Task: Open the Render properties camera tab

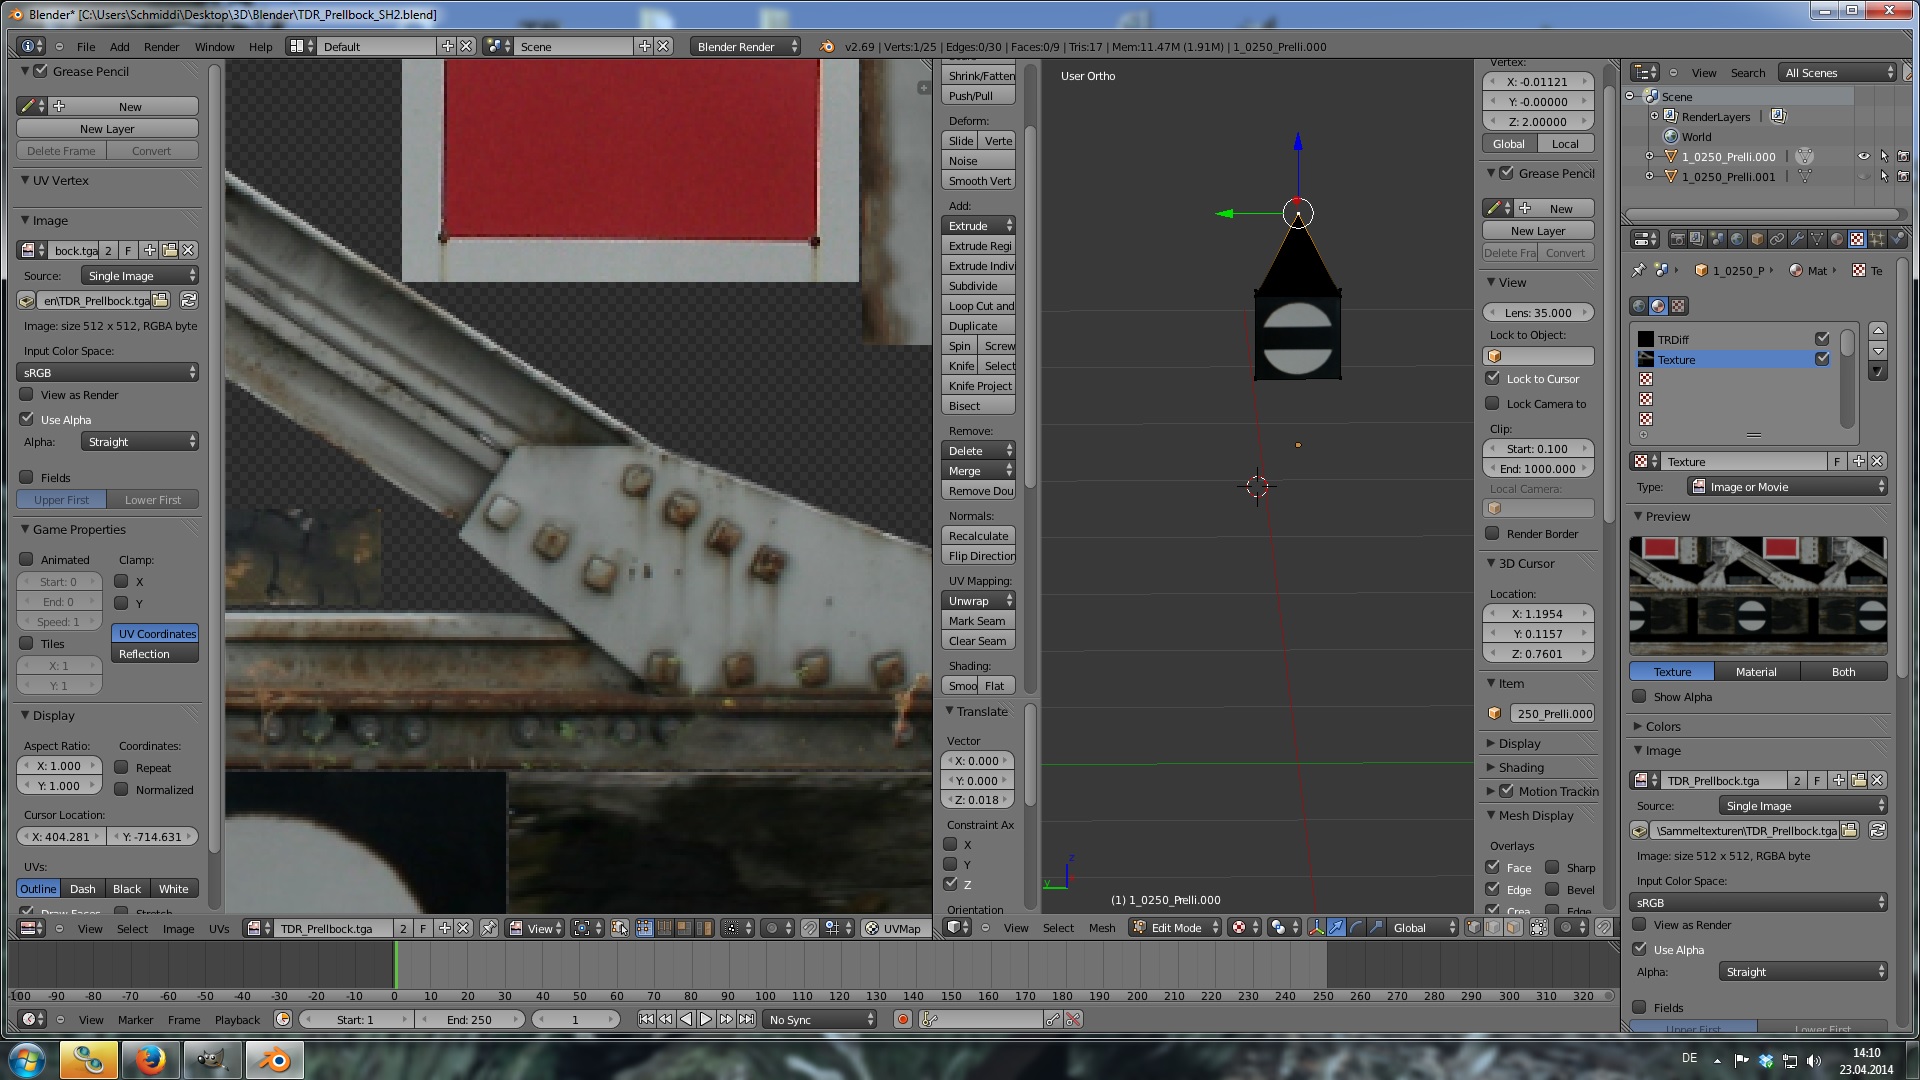Action: [x=1677, y=239]
